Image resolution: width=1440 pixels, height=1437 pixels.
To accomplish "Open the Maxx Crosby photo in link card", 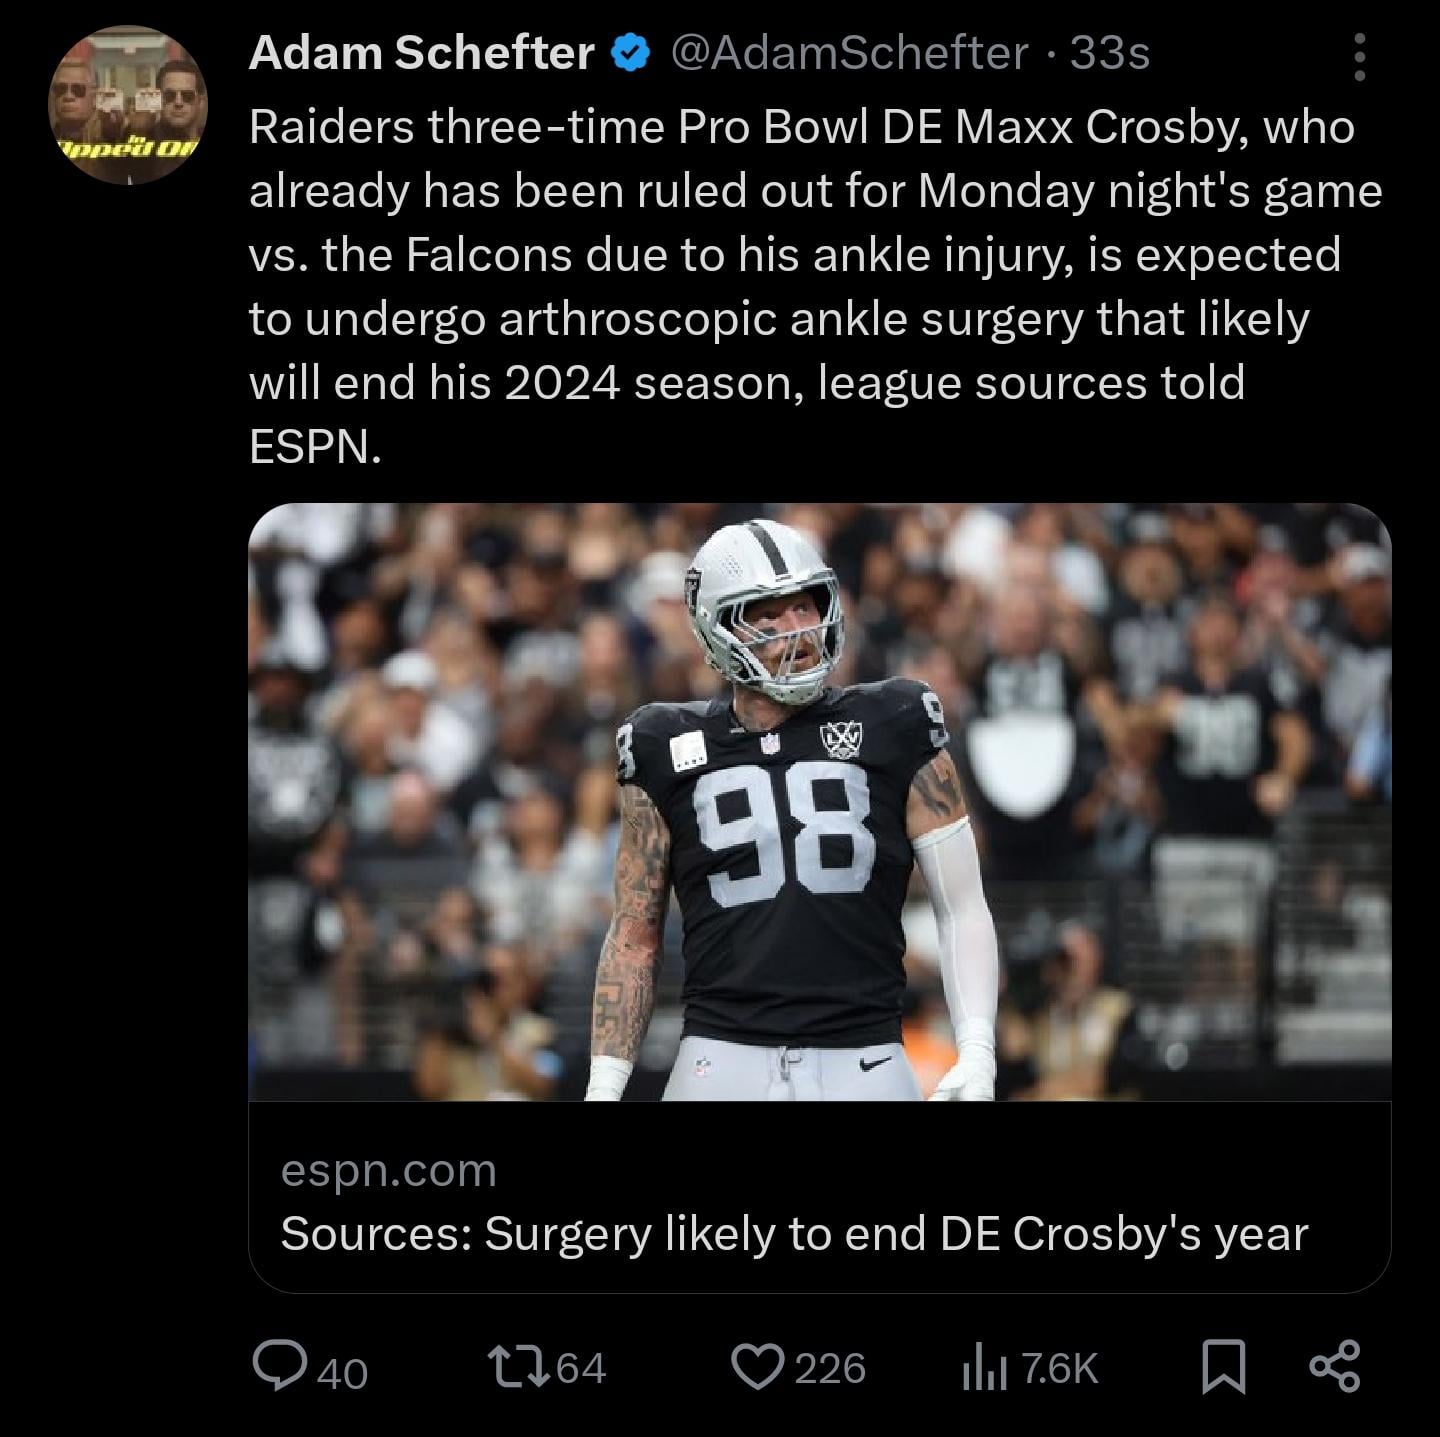I will (819, 801).
